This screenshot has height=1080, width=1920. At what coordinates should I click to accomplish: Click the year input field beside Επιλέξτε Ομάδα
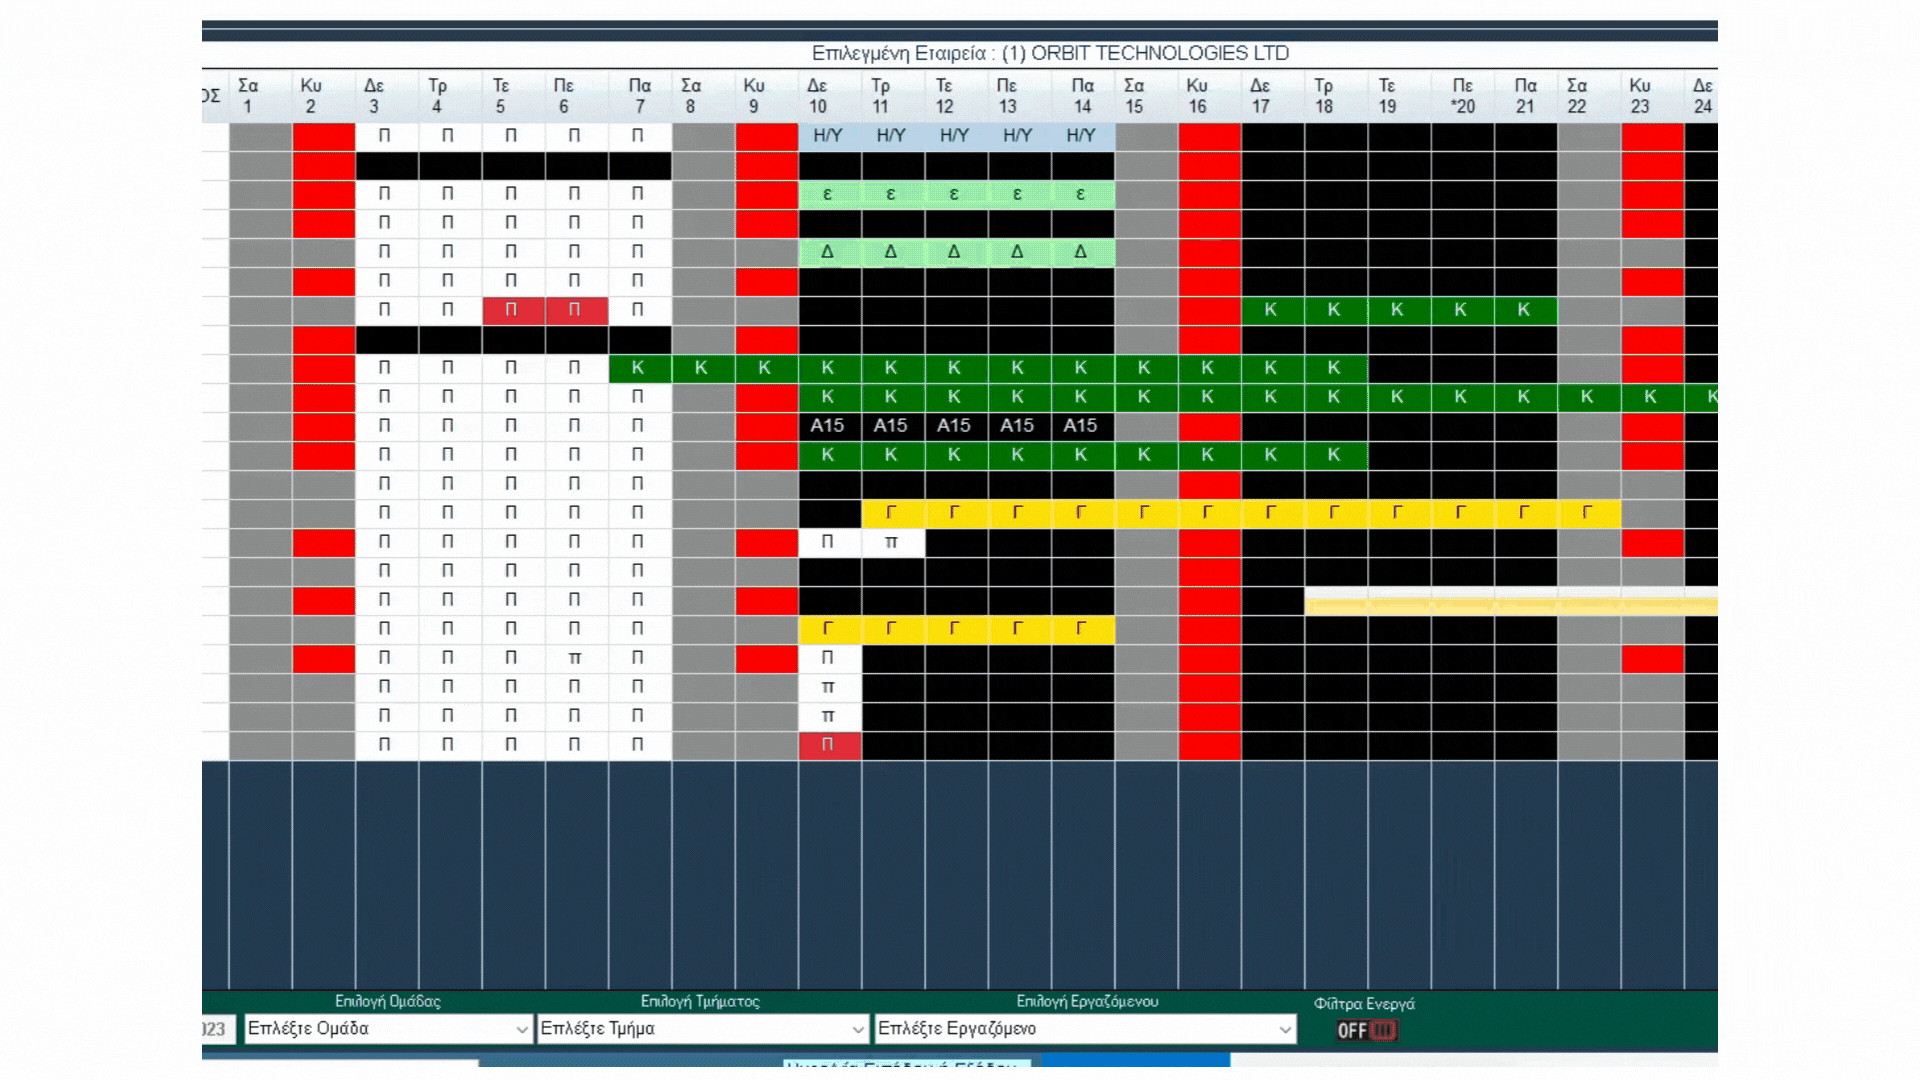[x=218, y=1029]
